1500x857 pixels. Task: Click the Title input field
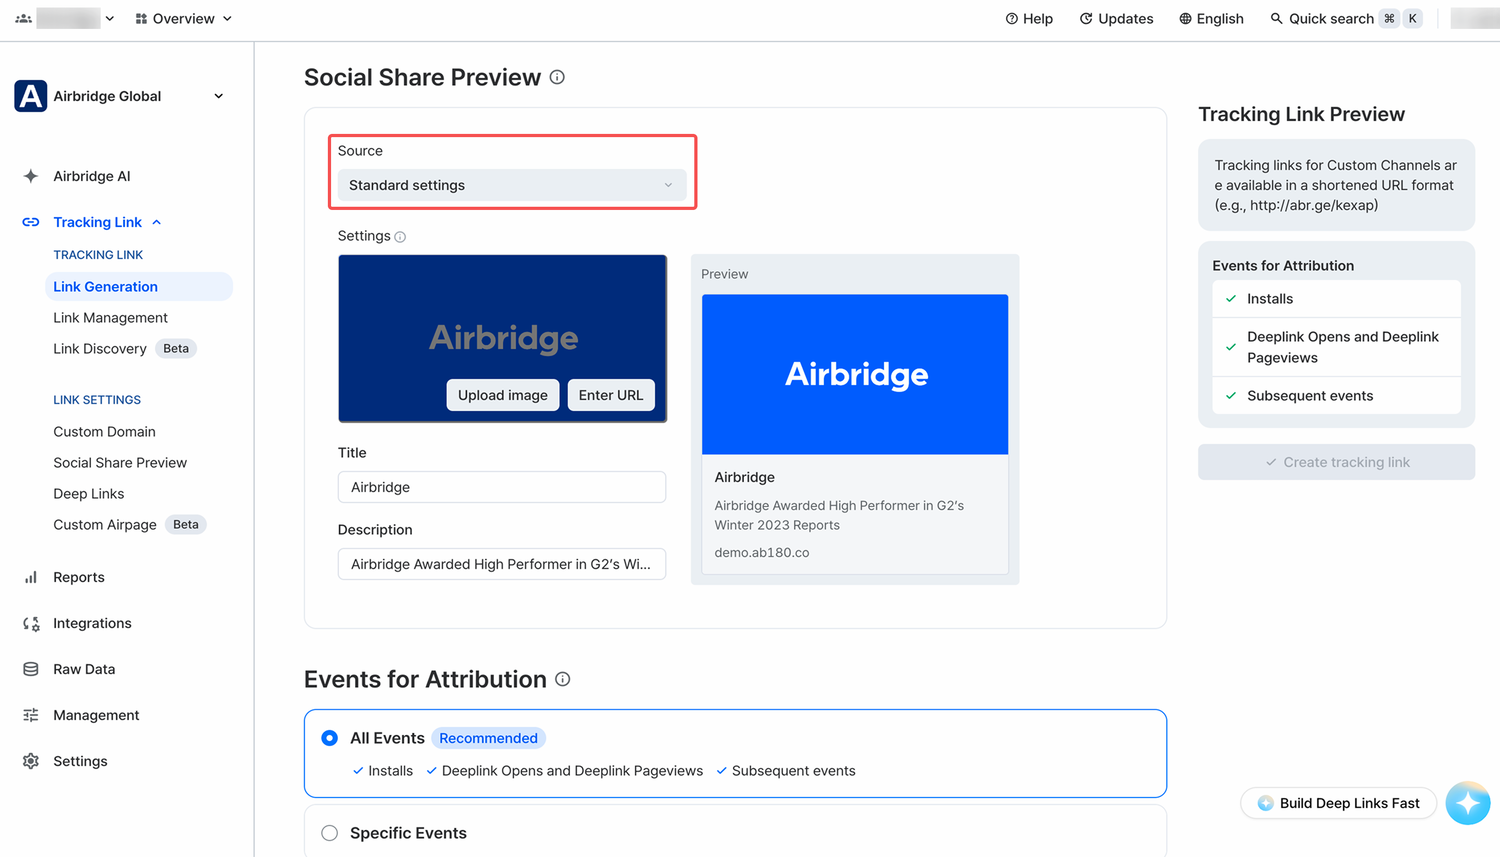pyautogui.click(x=502, y=487)
